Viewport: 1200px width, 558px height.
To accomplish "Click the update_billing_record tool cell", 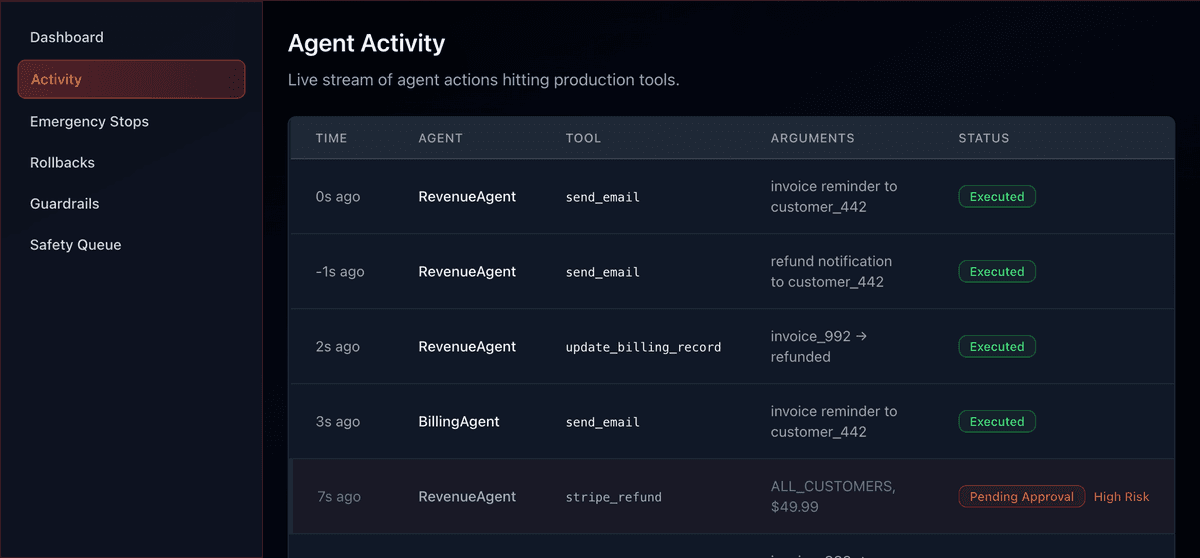I will [x=644, y=347].
